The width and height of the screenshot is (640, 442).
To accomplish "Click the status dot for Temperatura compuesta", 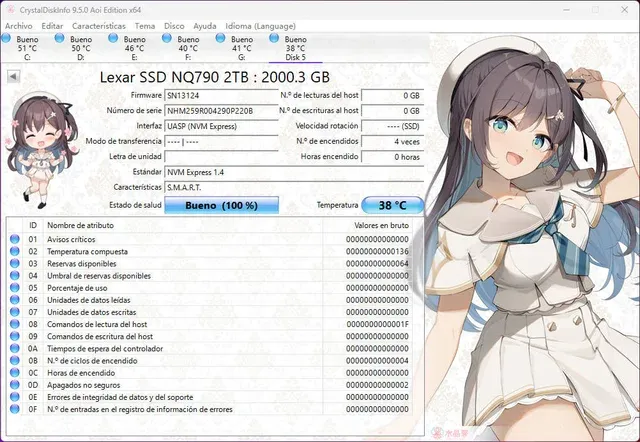I will tap(15, 251).
